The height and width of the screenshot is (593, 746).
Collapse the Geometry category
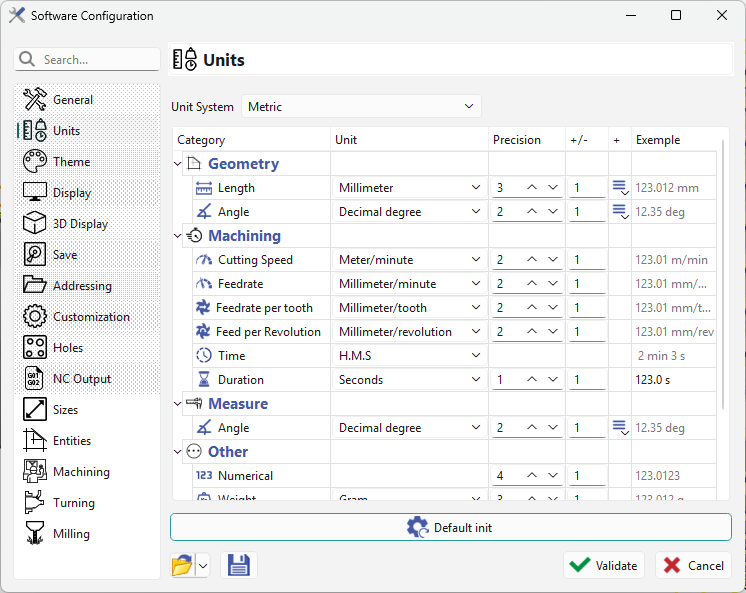179,164
